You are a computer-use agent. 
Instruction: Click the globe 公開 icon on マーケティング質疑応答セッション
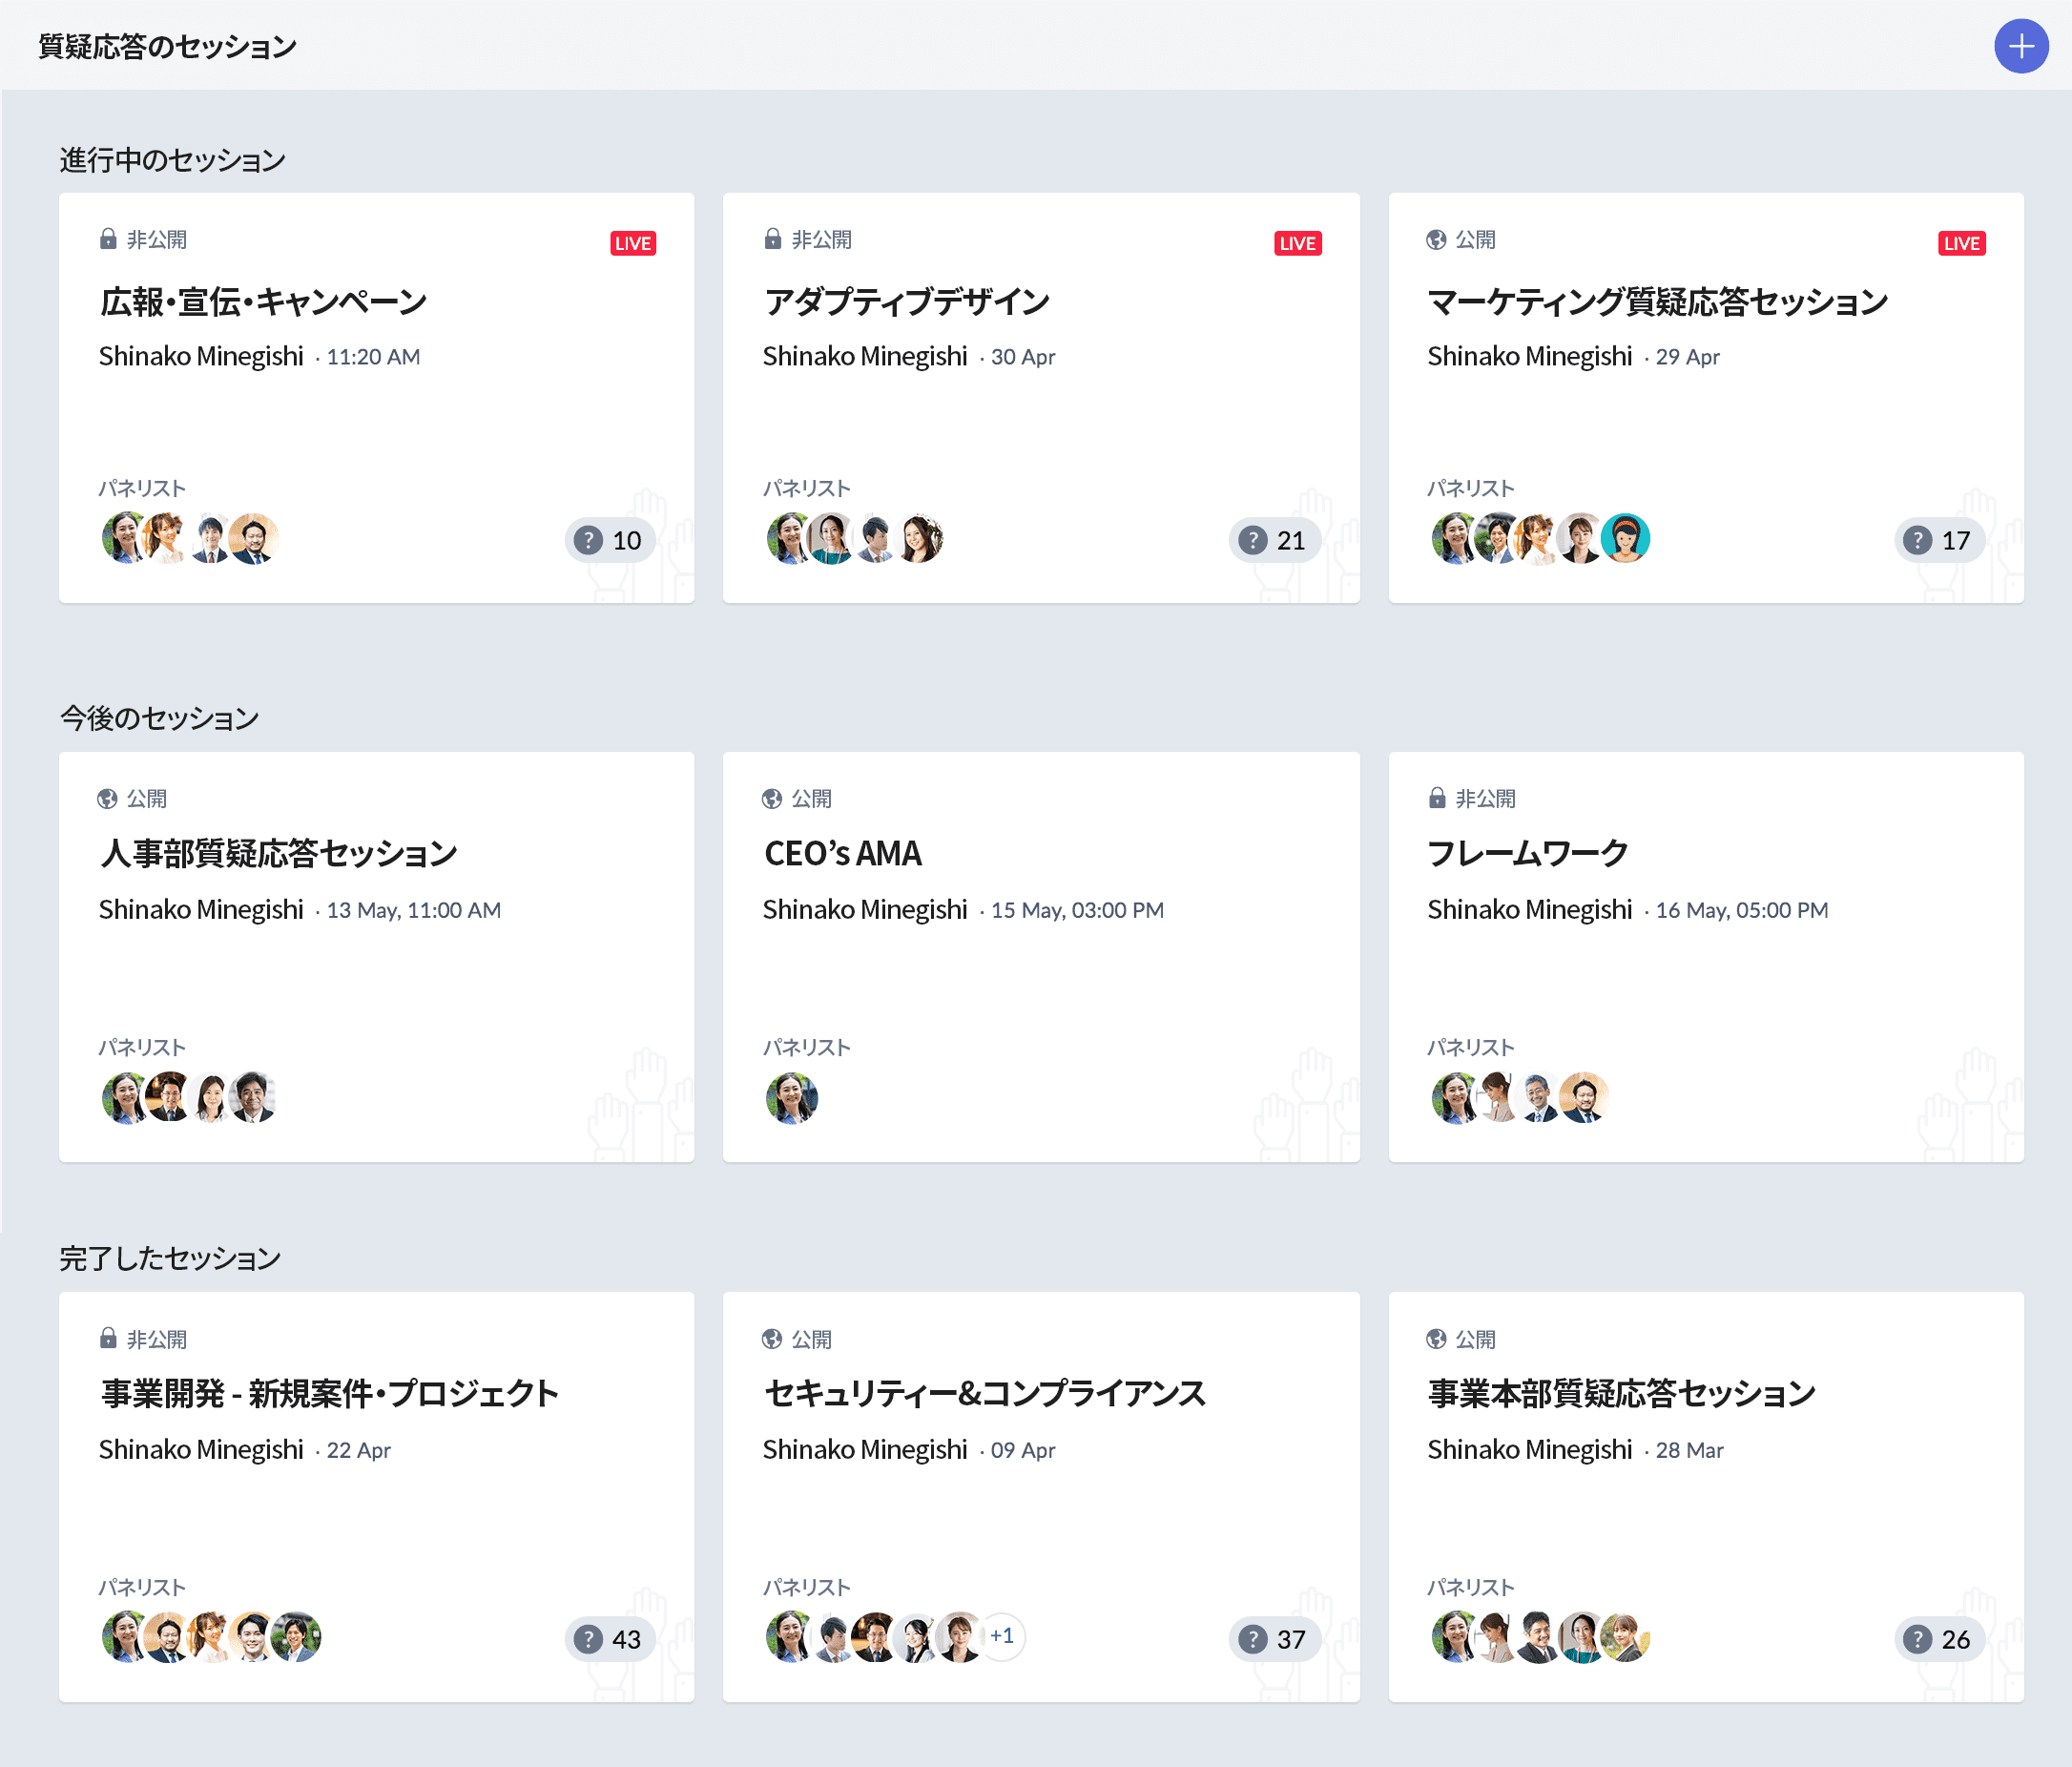click(x=1435, y=240)
